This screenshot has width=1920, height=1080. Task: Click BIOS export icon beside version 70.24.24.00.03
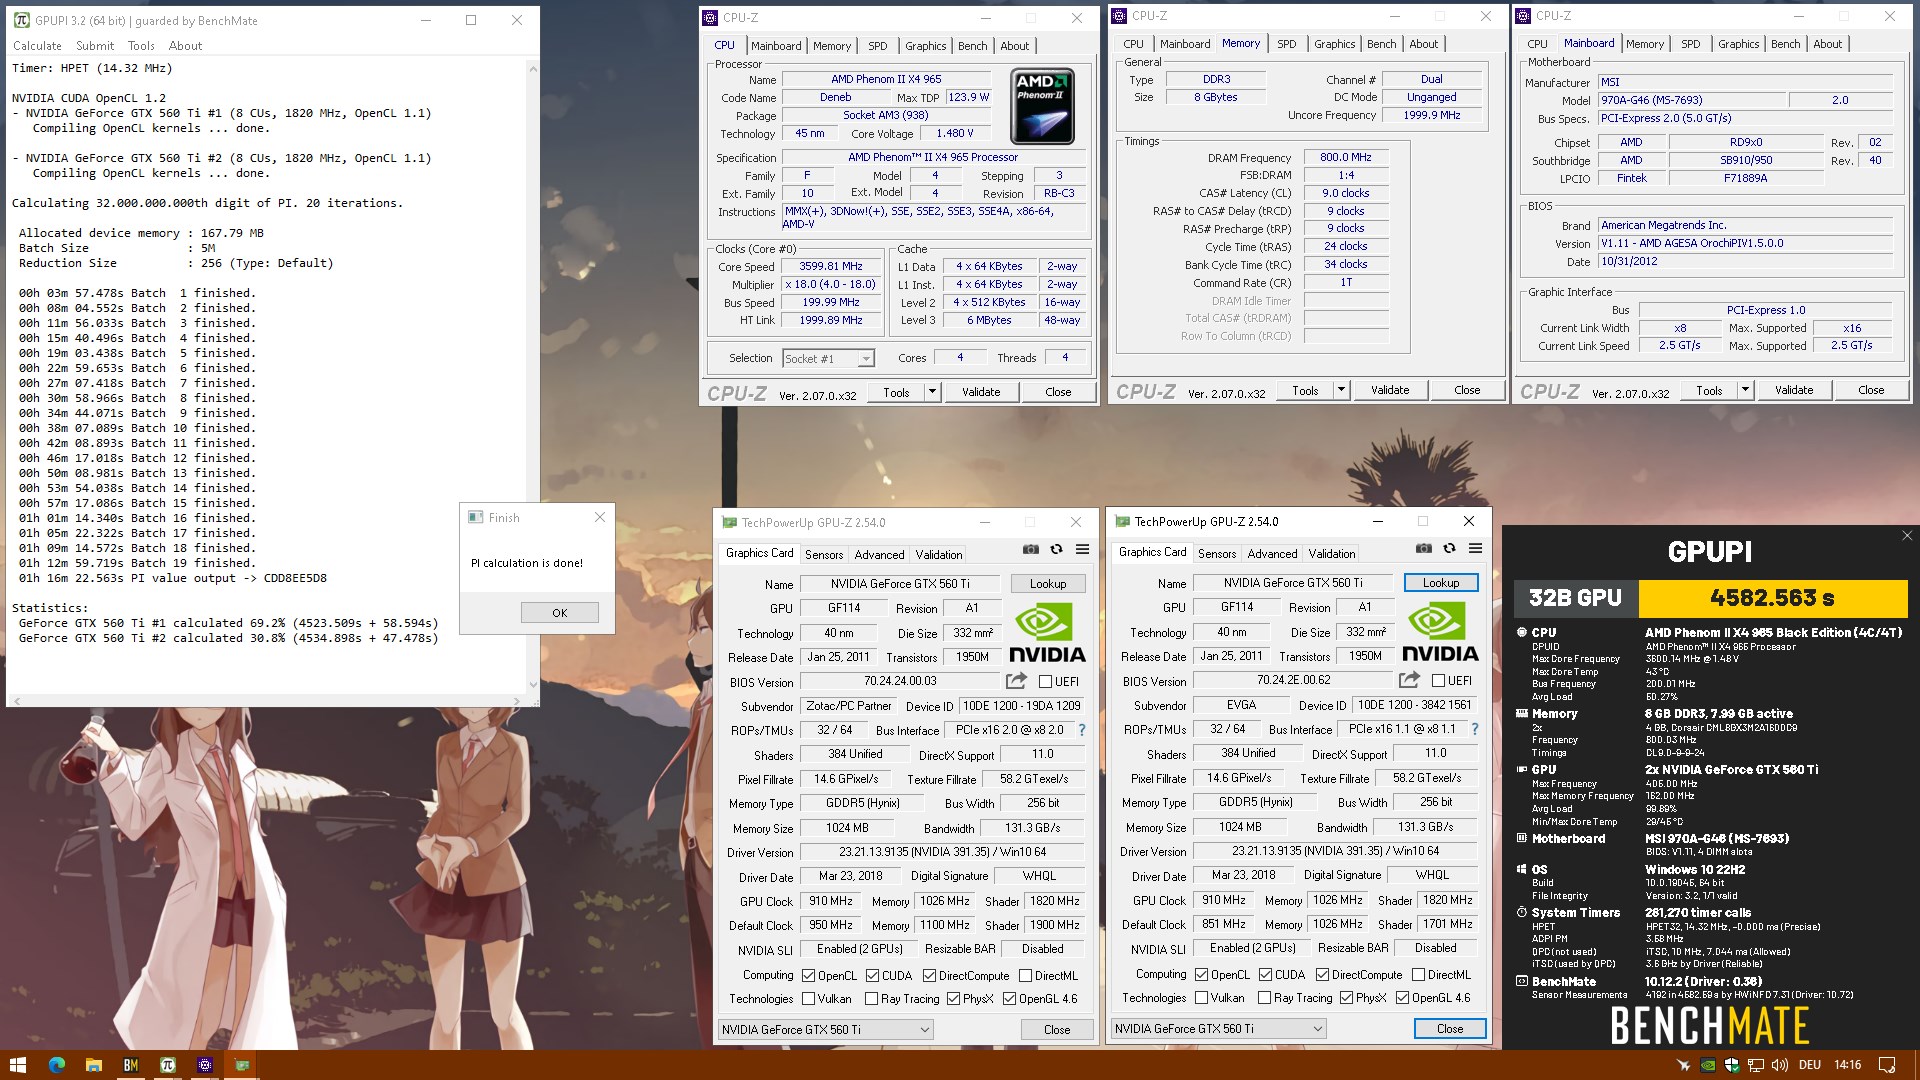[1016, 681]
